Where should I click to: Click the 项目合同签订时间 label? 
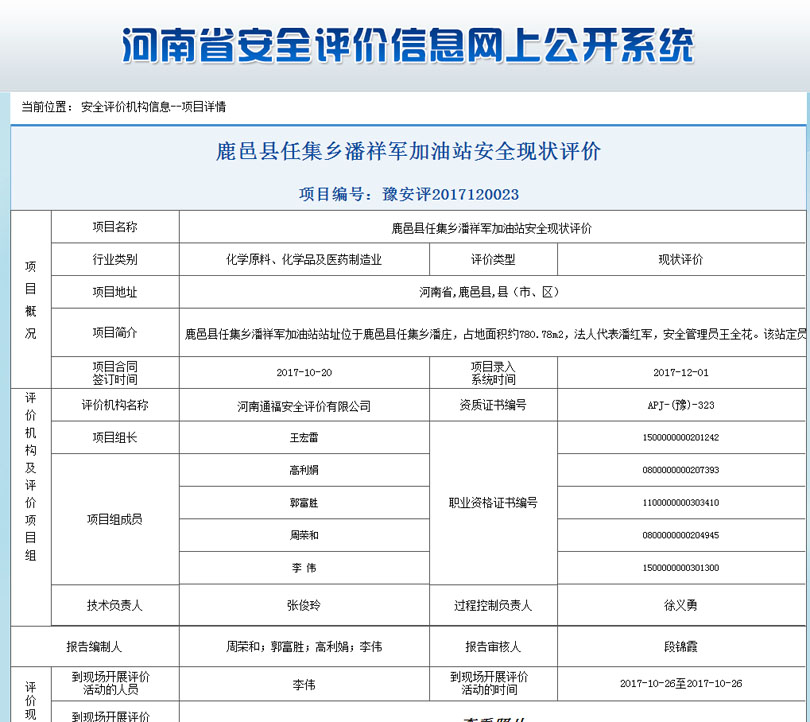(115, 373)
